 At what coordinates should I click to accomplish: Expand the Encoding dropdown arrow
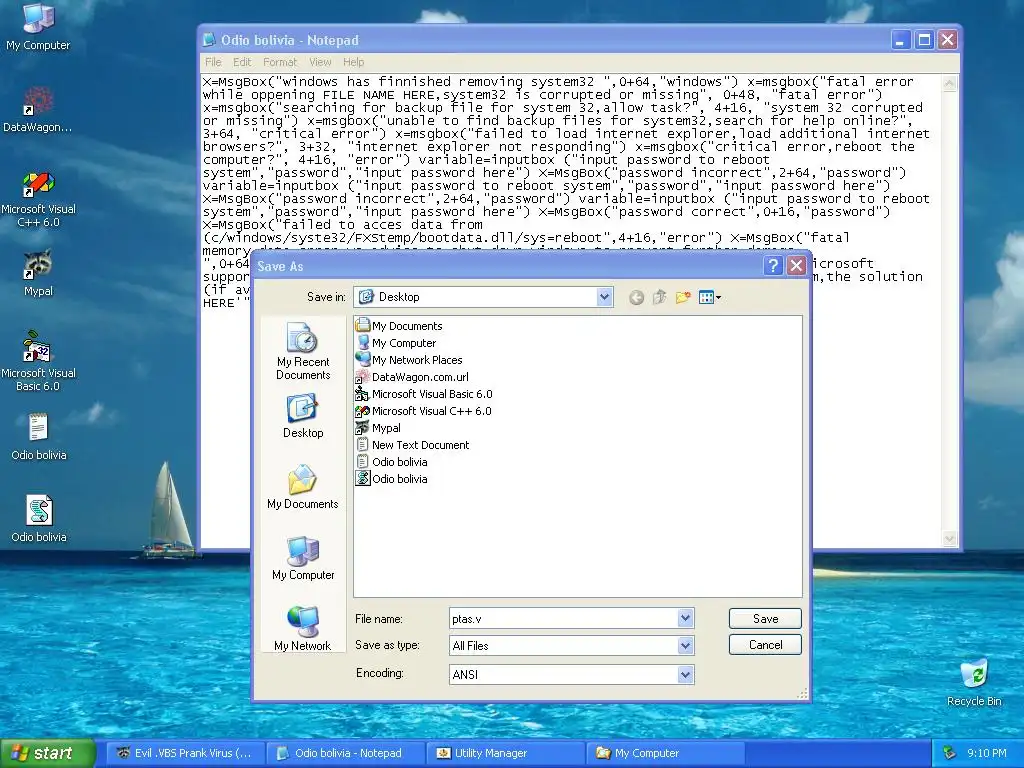click(685, 674)
